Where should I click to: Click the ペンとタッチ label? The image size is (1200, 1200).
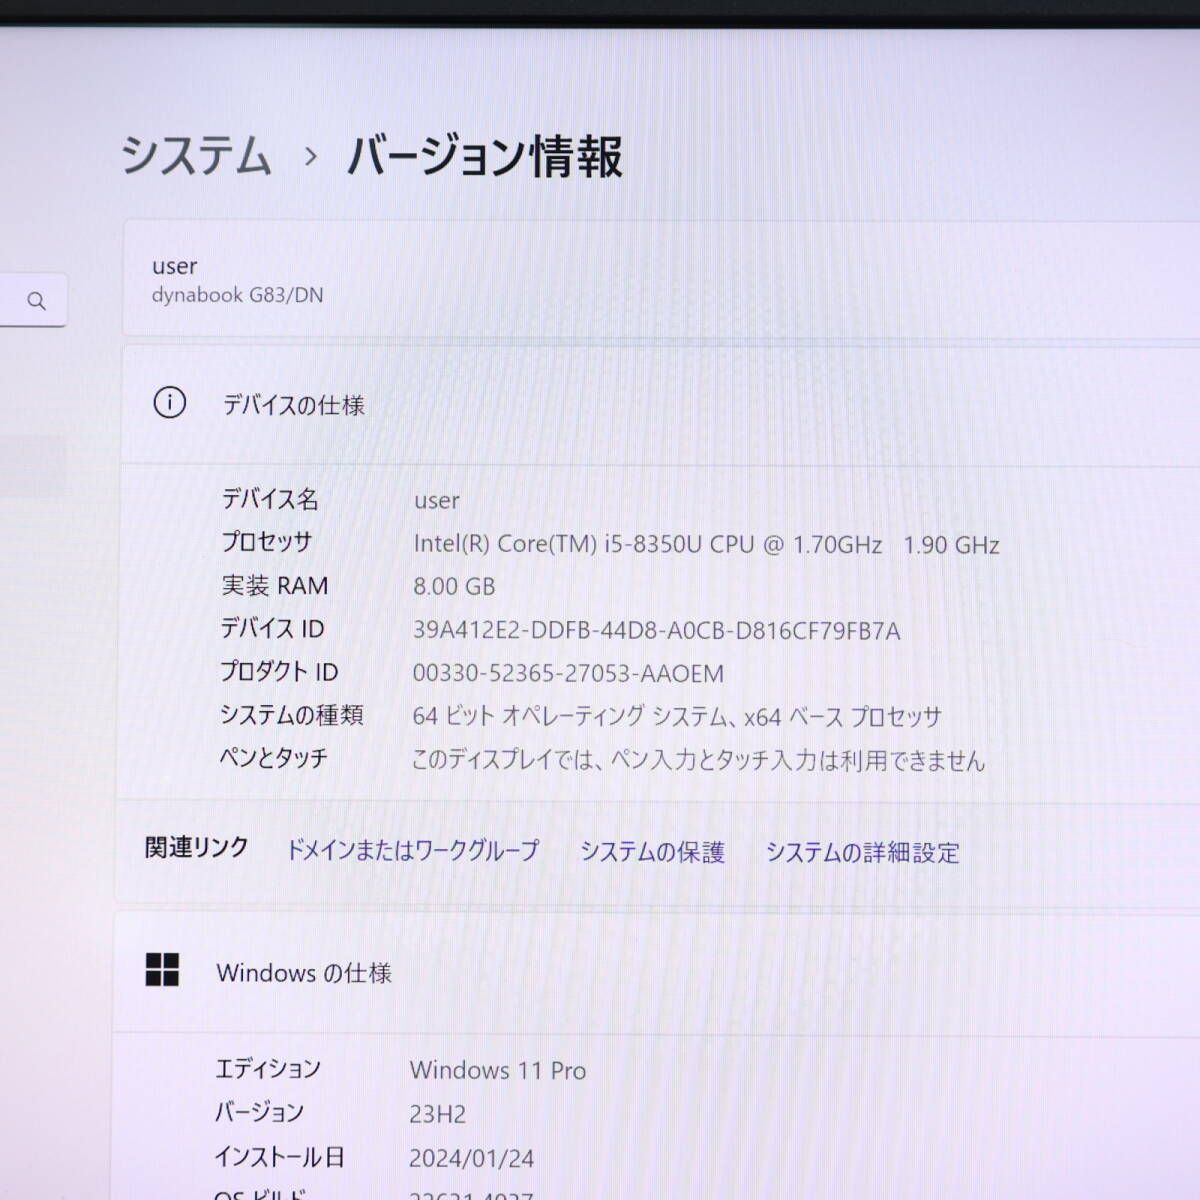click(273, 757)
